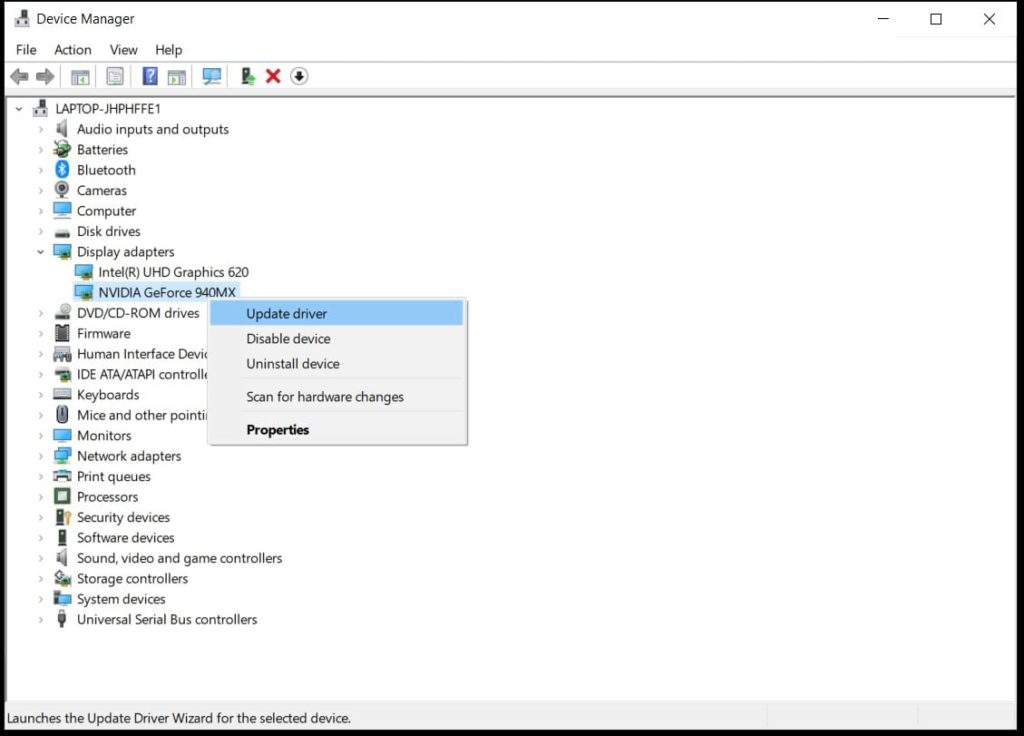The image size is (1024, 736).
Task: Click the Scan for hardware changes monitor icon
Action: pyautogui.click(x=212, y=76)
